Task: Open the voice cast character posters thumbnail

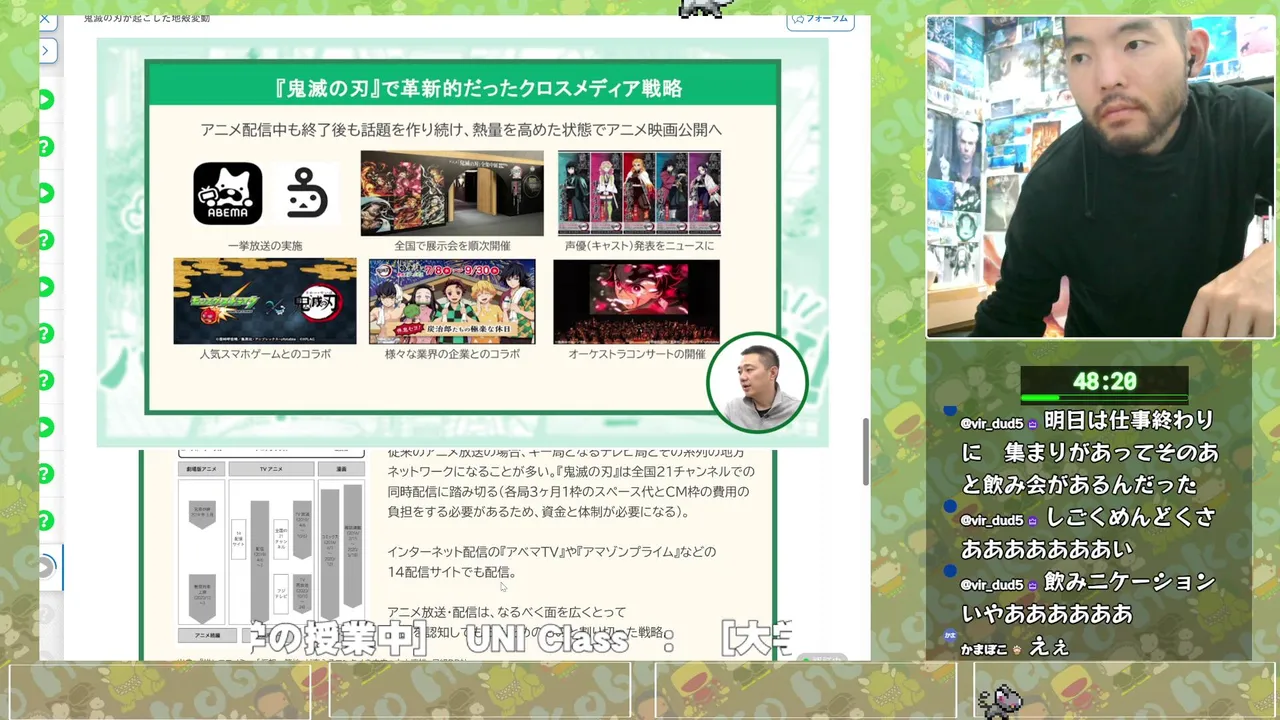Action: point(639,193)
